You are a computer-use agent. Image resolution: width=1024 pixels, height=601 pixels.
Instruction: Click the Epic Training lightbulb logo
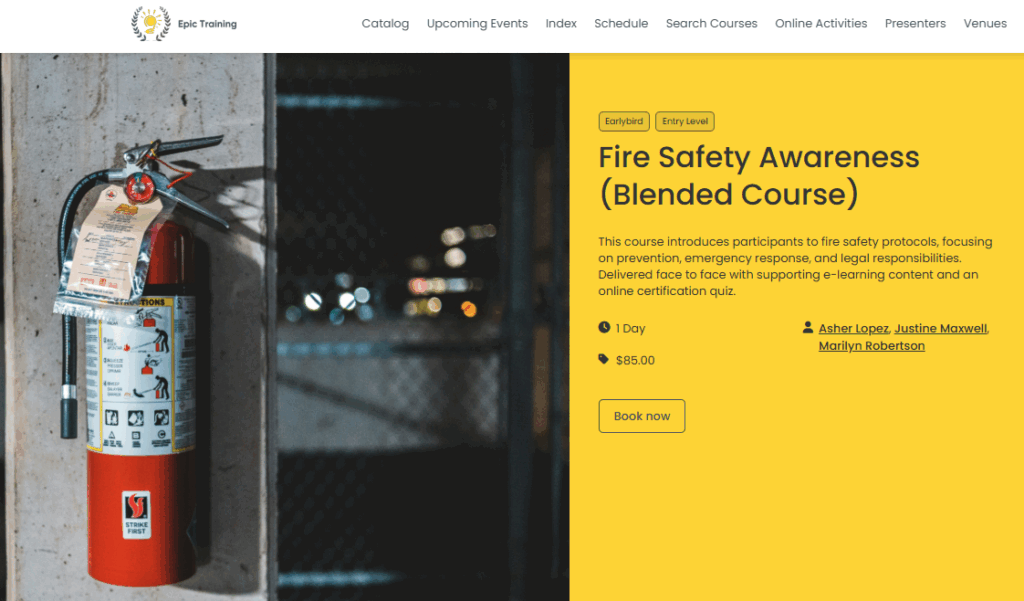pos(151,24)
